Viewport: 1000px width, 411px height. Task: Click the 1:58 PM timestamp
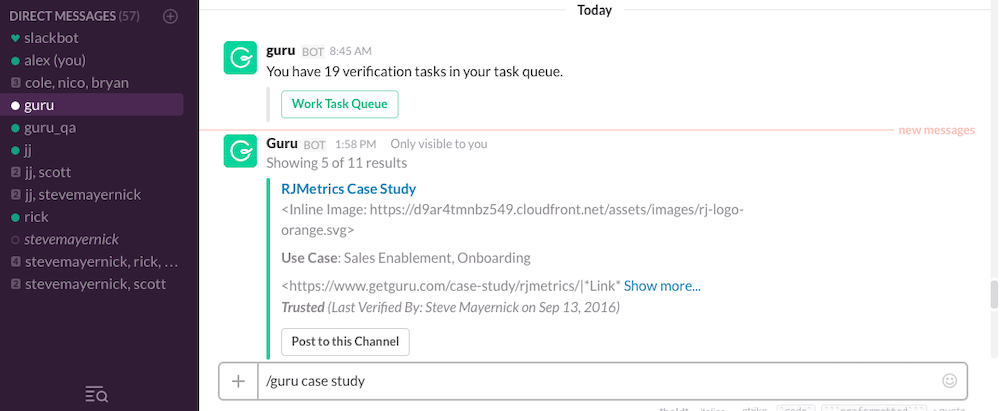[355, 144]
